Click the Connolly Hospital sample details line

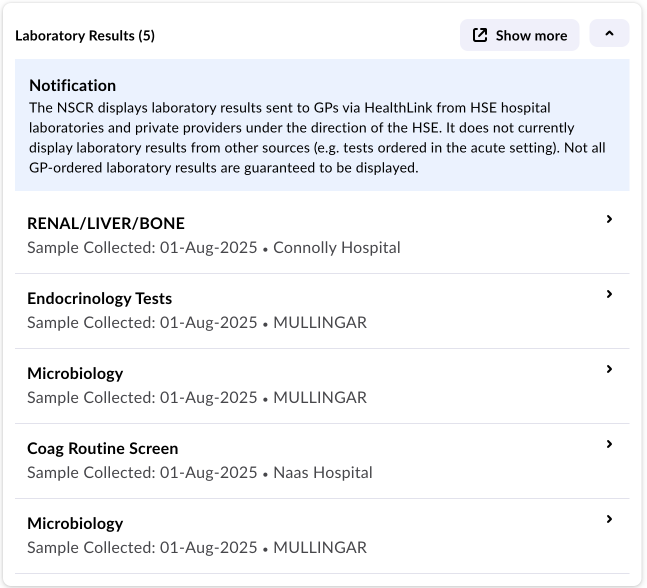[213, 247]
